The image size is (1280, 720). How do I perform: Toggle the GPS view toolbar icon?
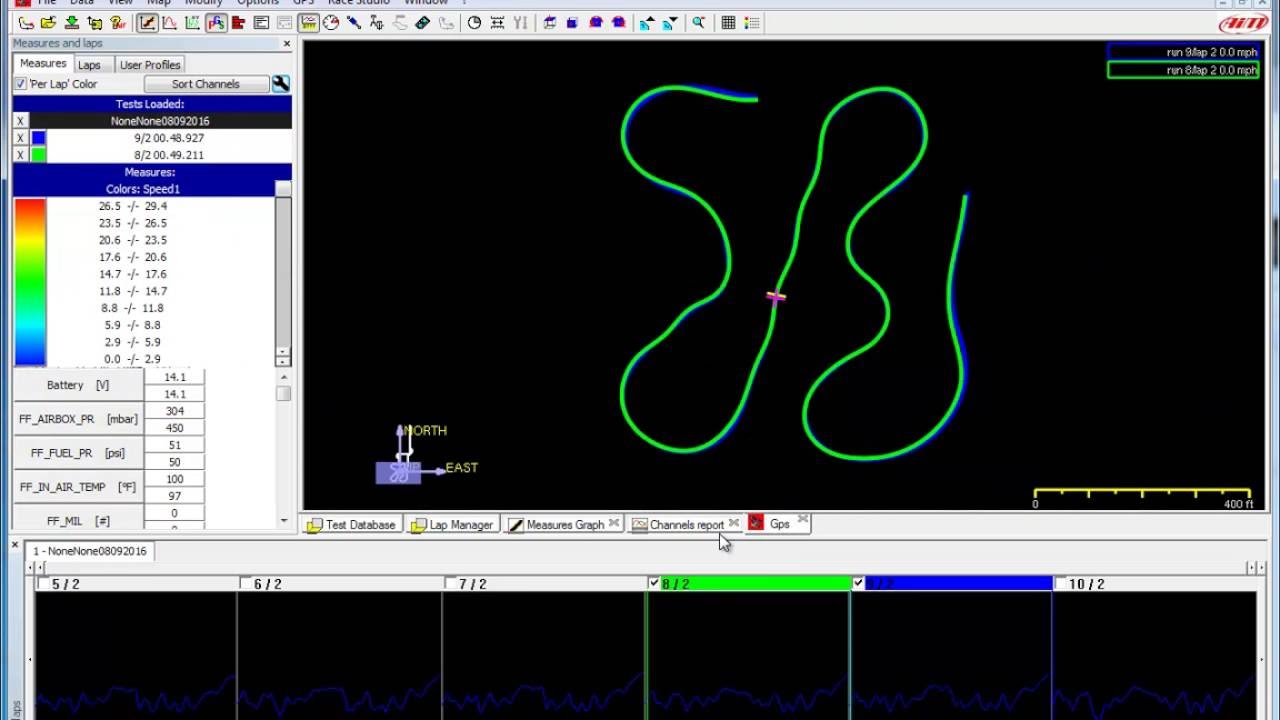(x=215, y=22)
